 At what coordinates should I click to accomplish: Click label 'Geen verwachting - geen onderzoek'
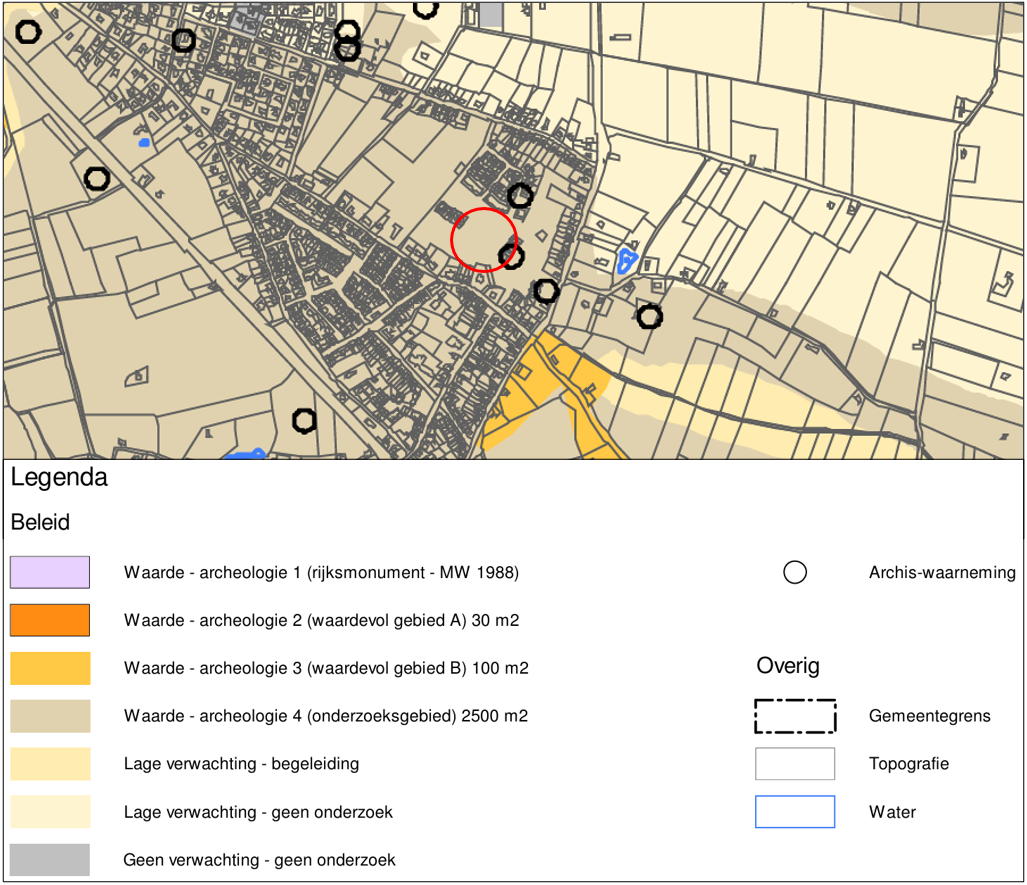coord(259,860)
